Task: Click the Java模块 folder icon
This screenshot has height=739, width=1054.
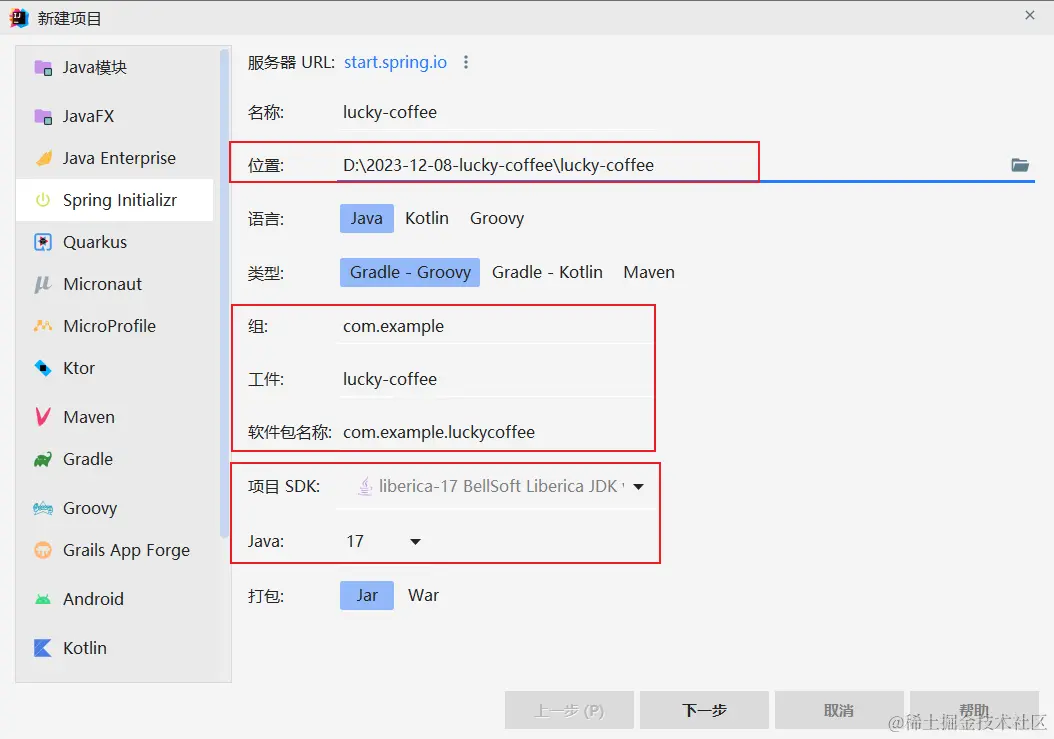Action: pos(43,68)
